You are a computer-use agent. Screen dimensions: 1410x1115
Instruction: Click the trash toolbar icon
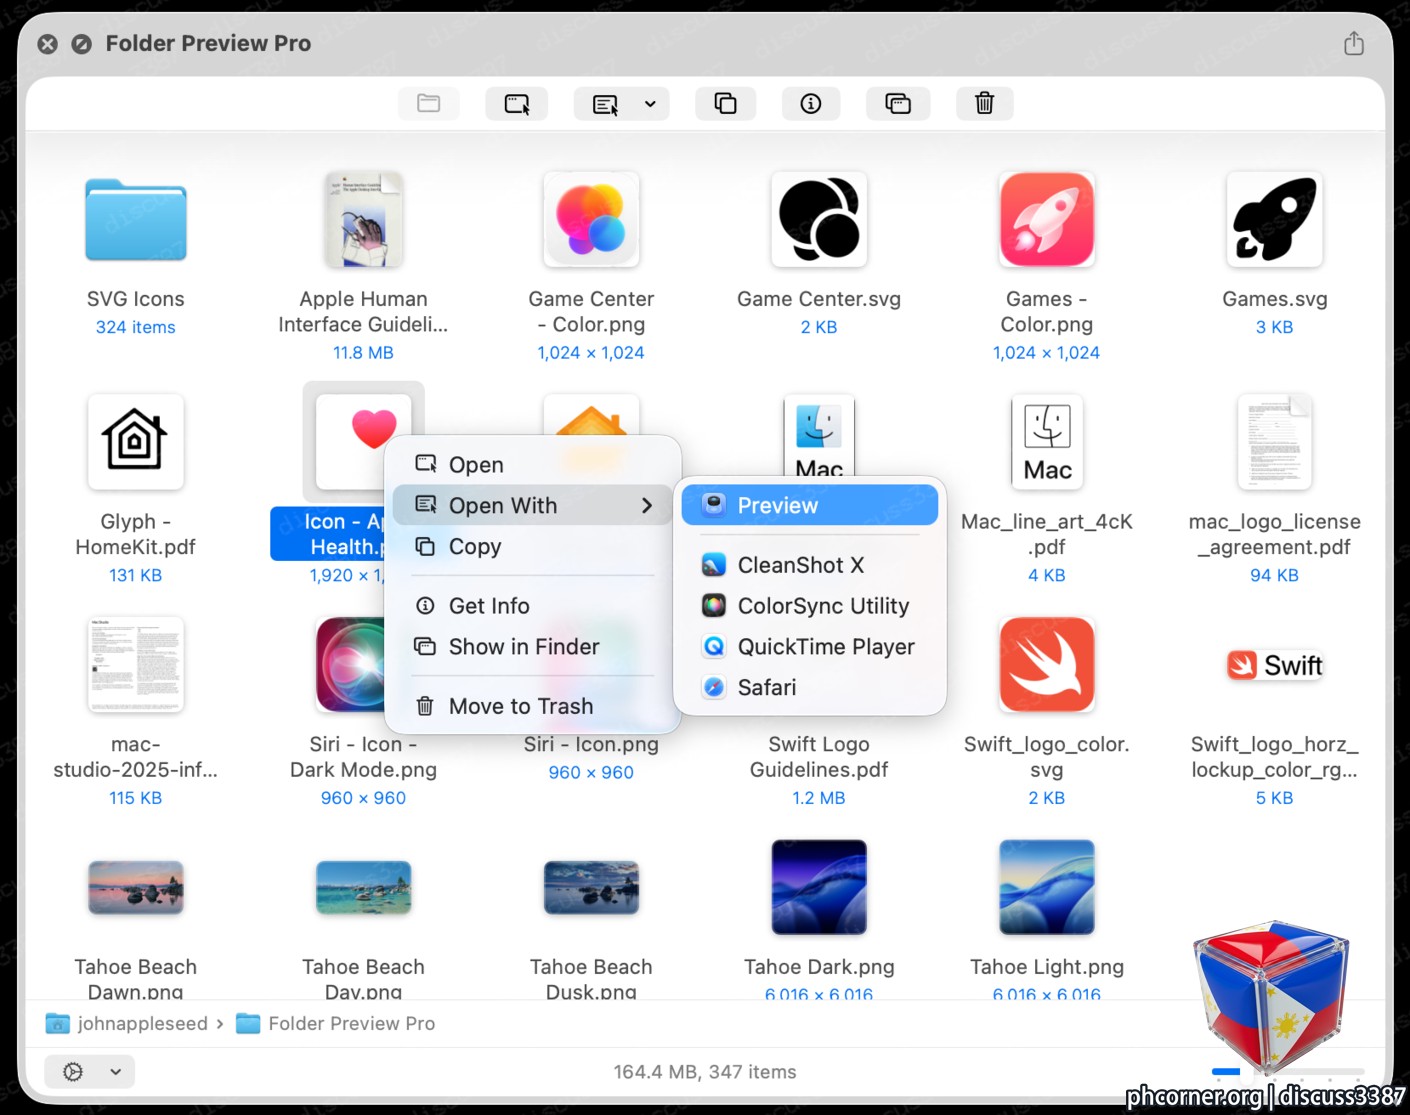pyautogui.click(x=985, y=103)
